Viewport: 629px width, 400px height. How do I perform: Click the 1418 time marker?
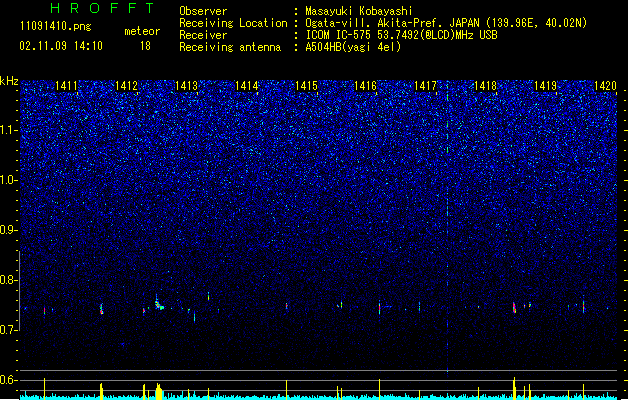(x=485, y=86)
